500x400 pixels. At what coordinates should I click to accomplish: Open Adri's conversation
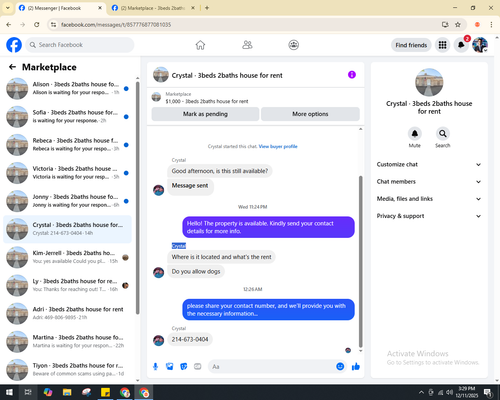coord(68,313)
